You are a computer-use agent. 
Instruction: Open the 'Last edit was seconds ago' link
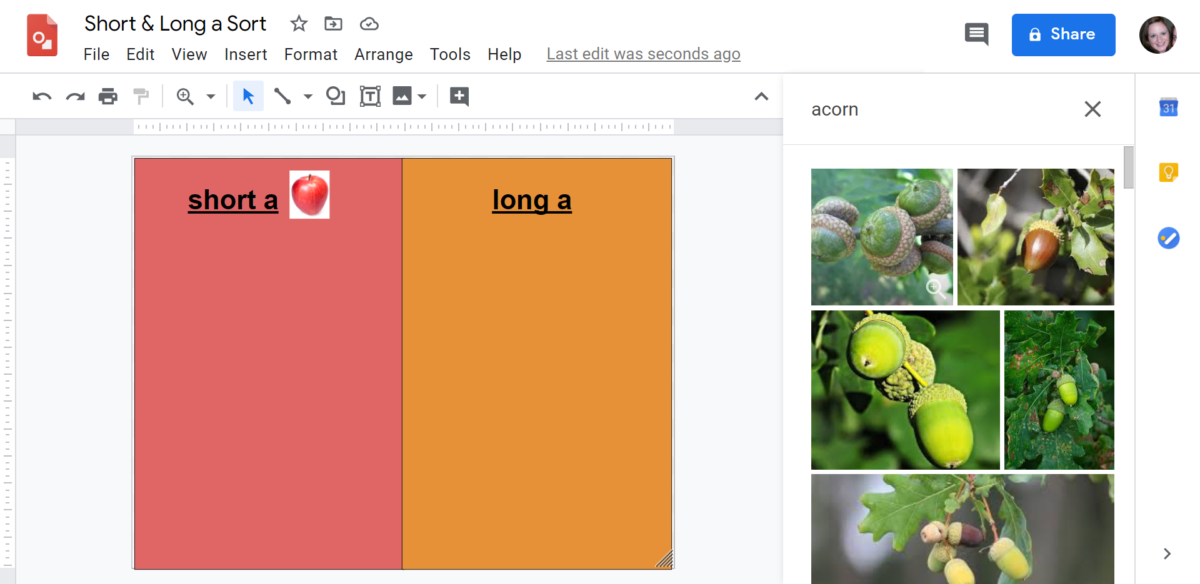[644, 54]
